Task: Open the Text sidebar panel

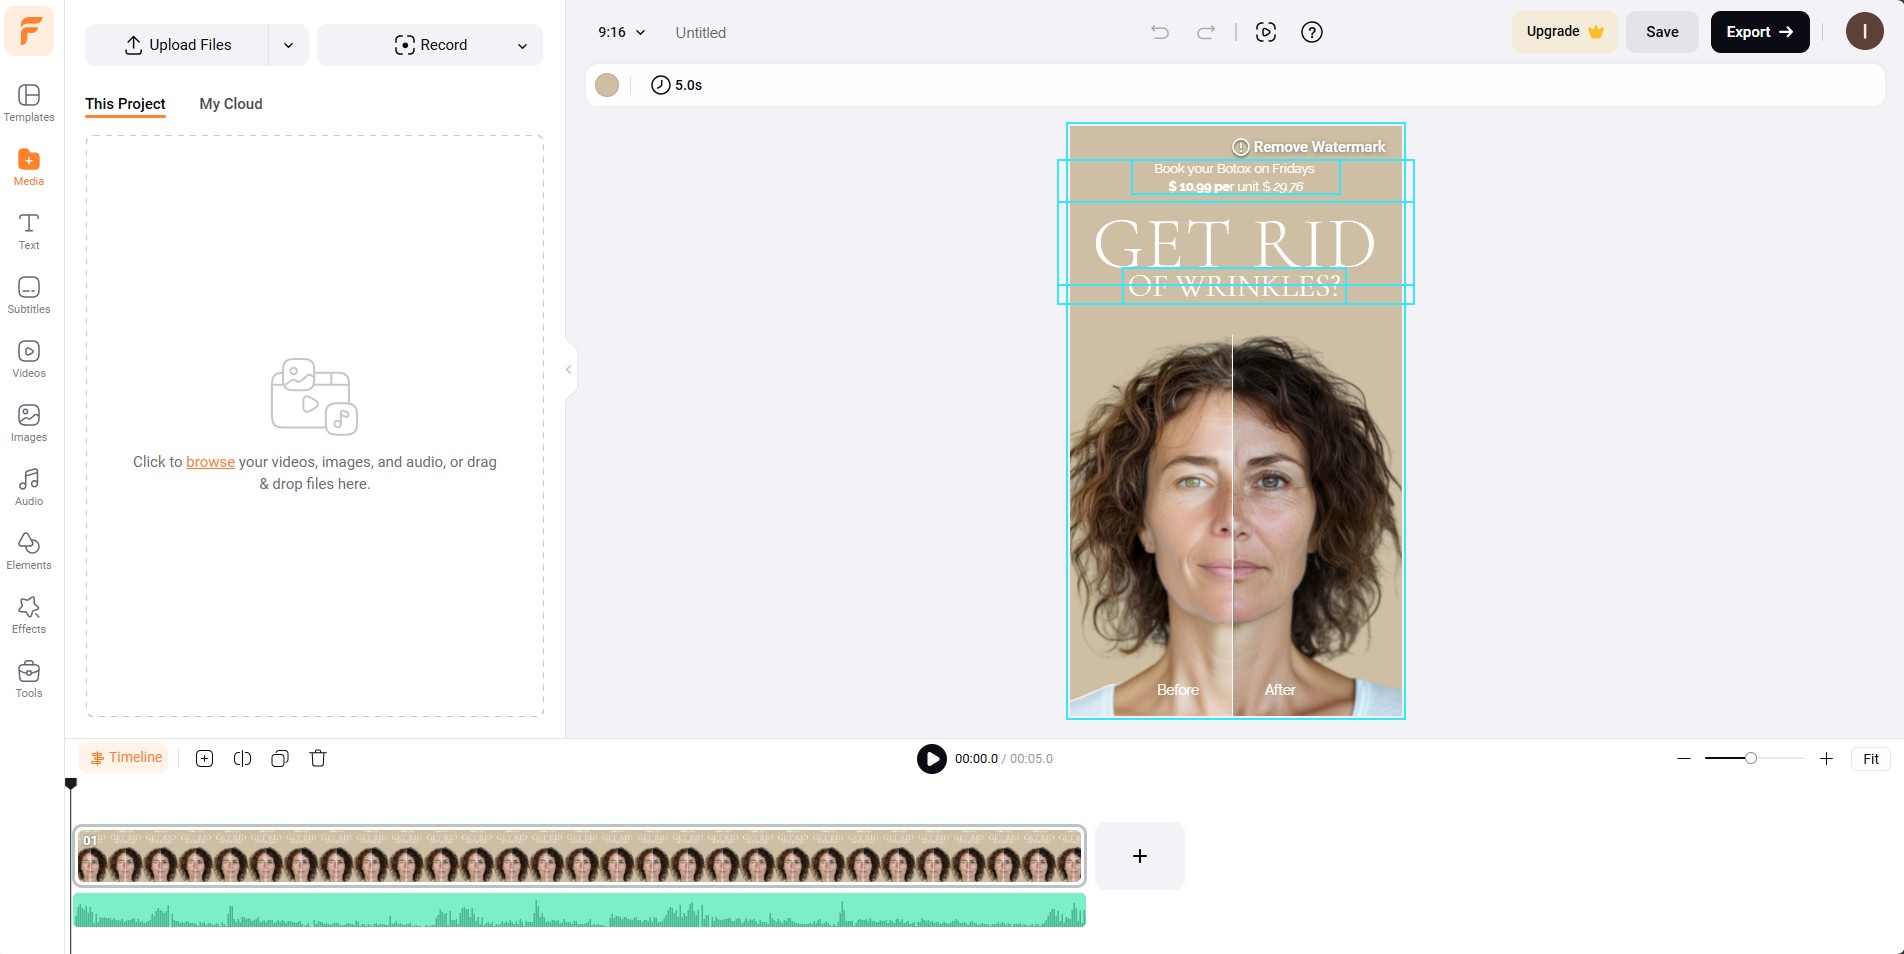Action: [29, 231]
